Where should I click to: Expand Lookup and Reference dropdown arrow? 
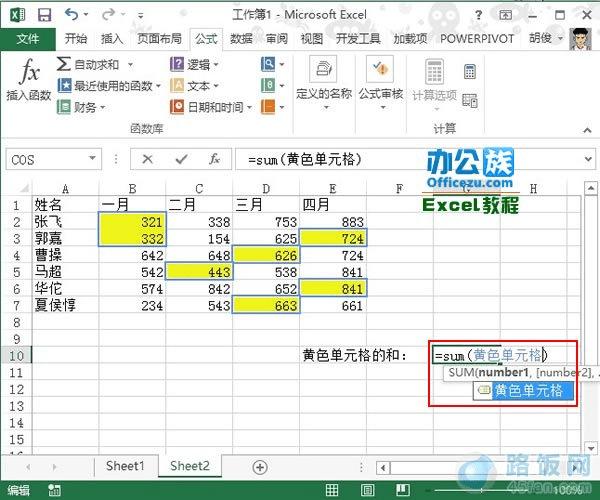coord(282,64)
